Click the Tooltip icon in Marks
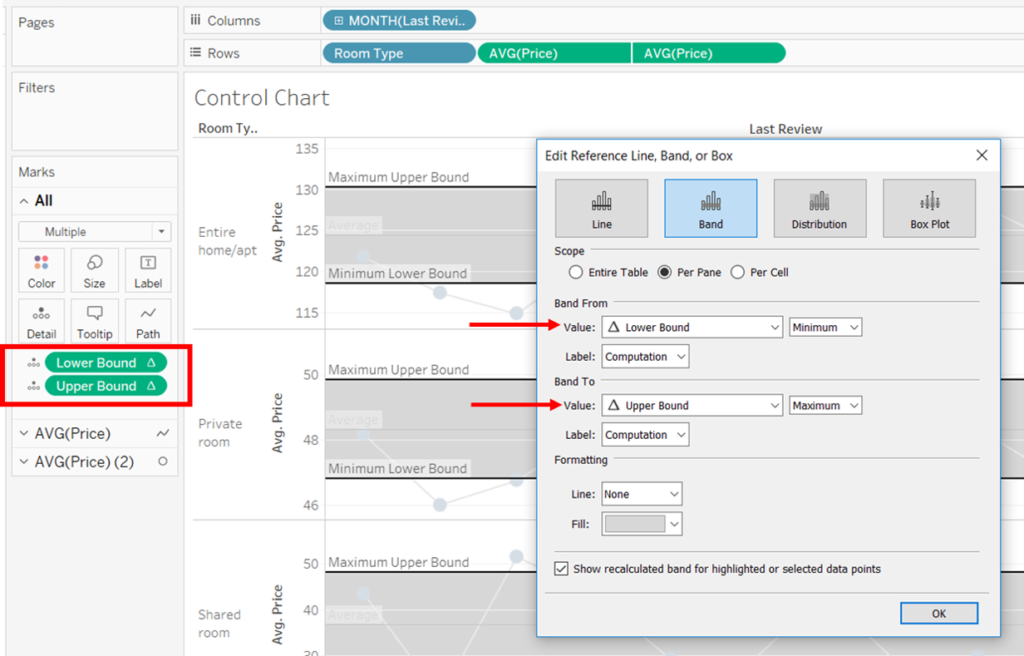The image size is (1024, 656). (x=94, y=320)
